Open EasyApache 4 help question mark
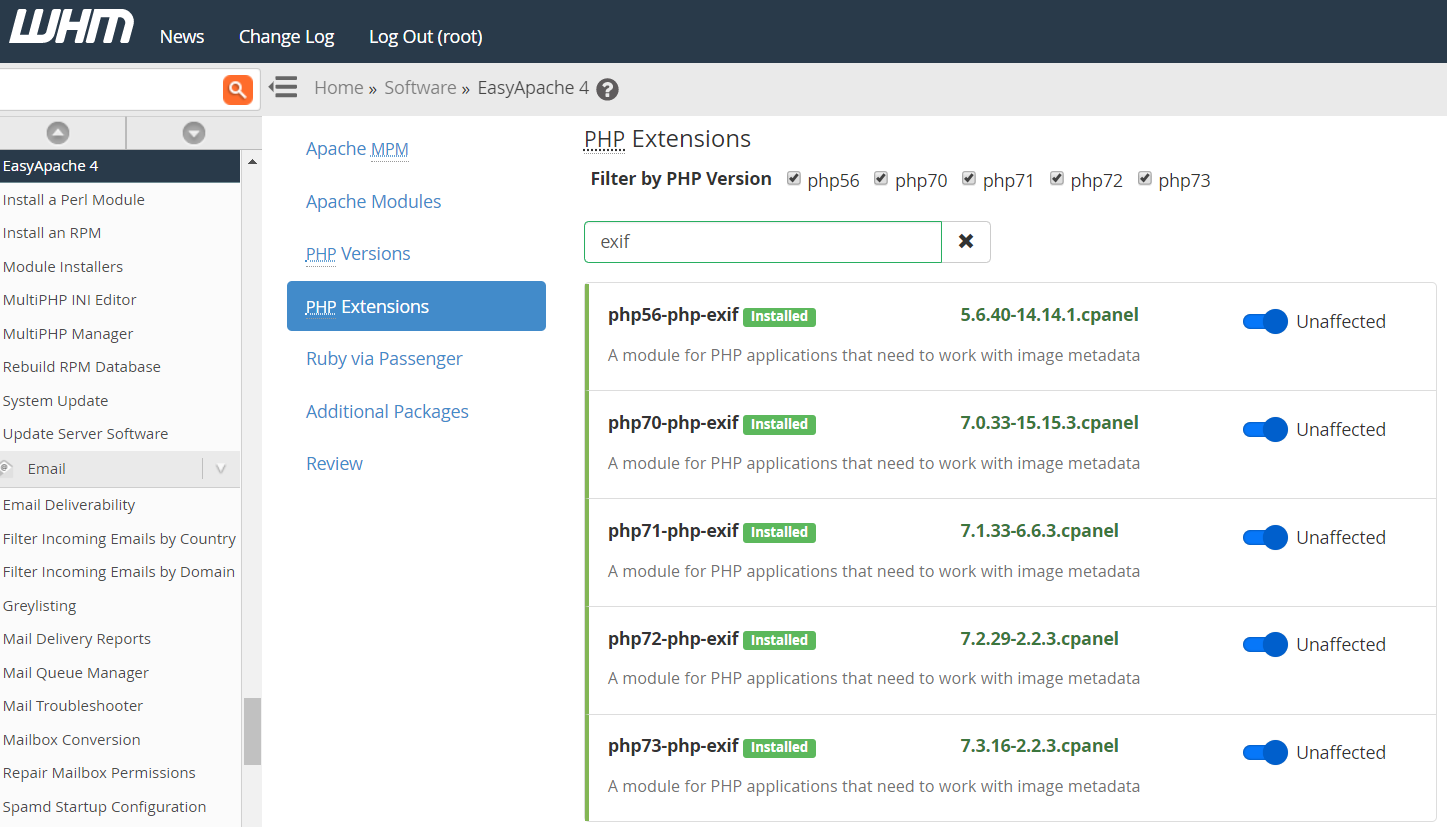The width and height of the screenshot is (1447, 827). 607,89
